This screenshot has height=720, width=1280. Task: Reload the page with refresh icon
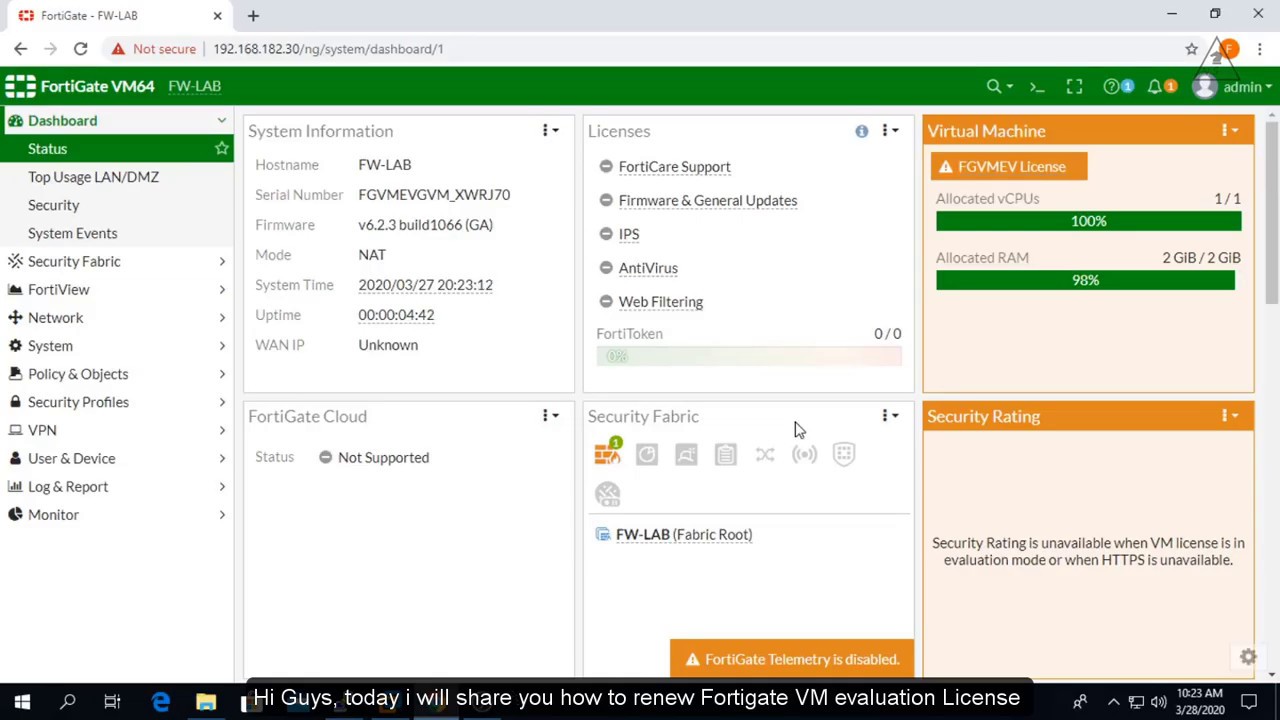point(81,48)
